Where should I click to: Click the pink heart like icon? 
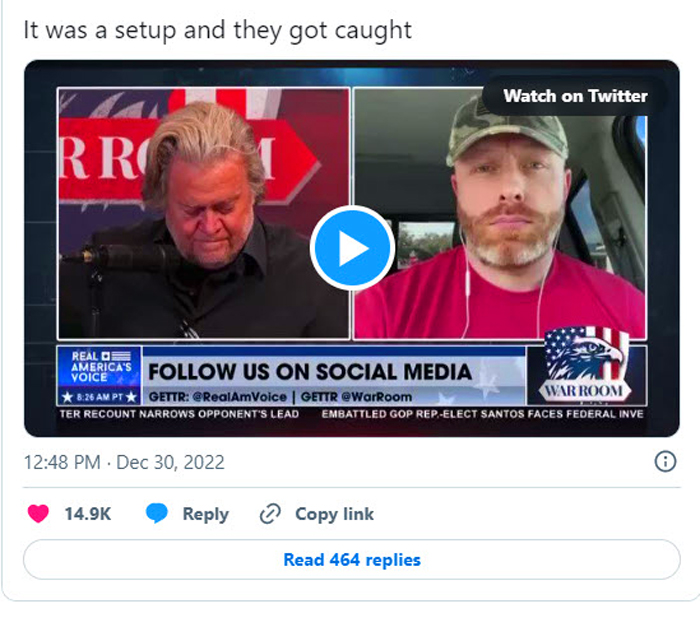pos(38,514)
